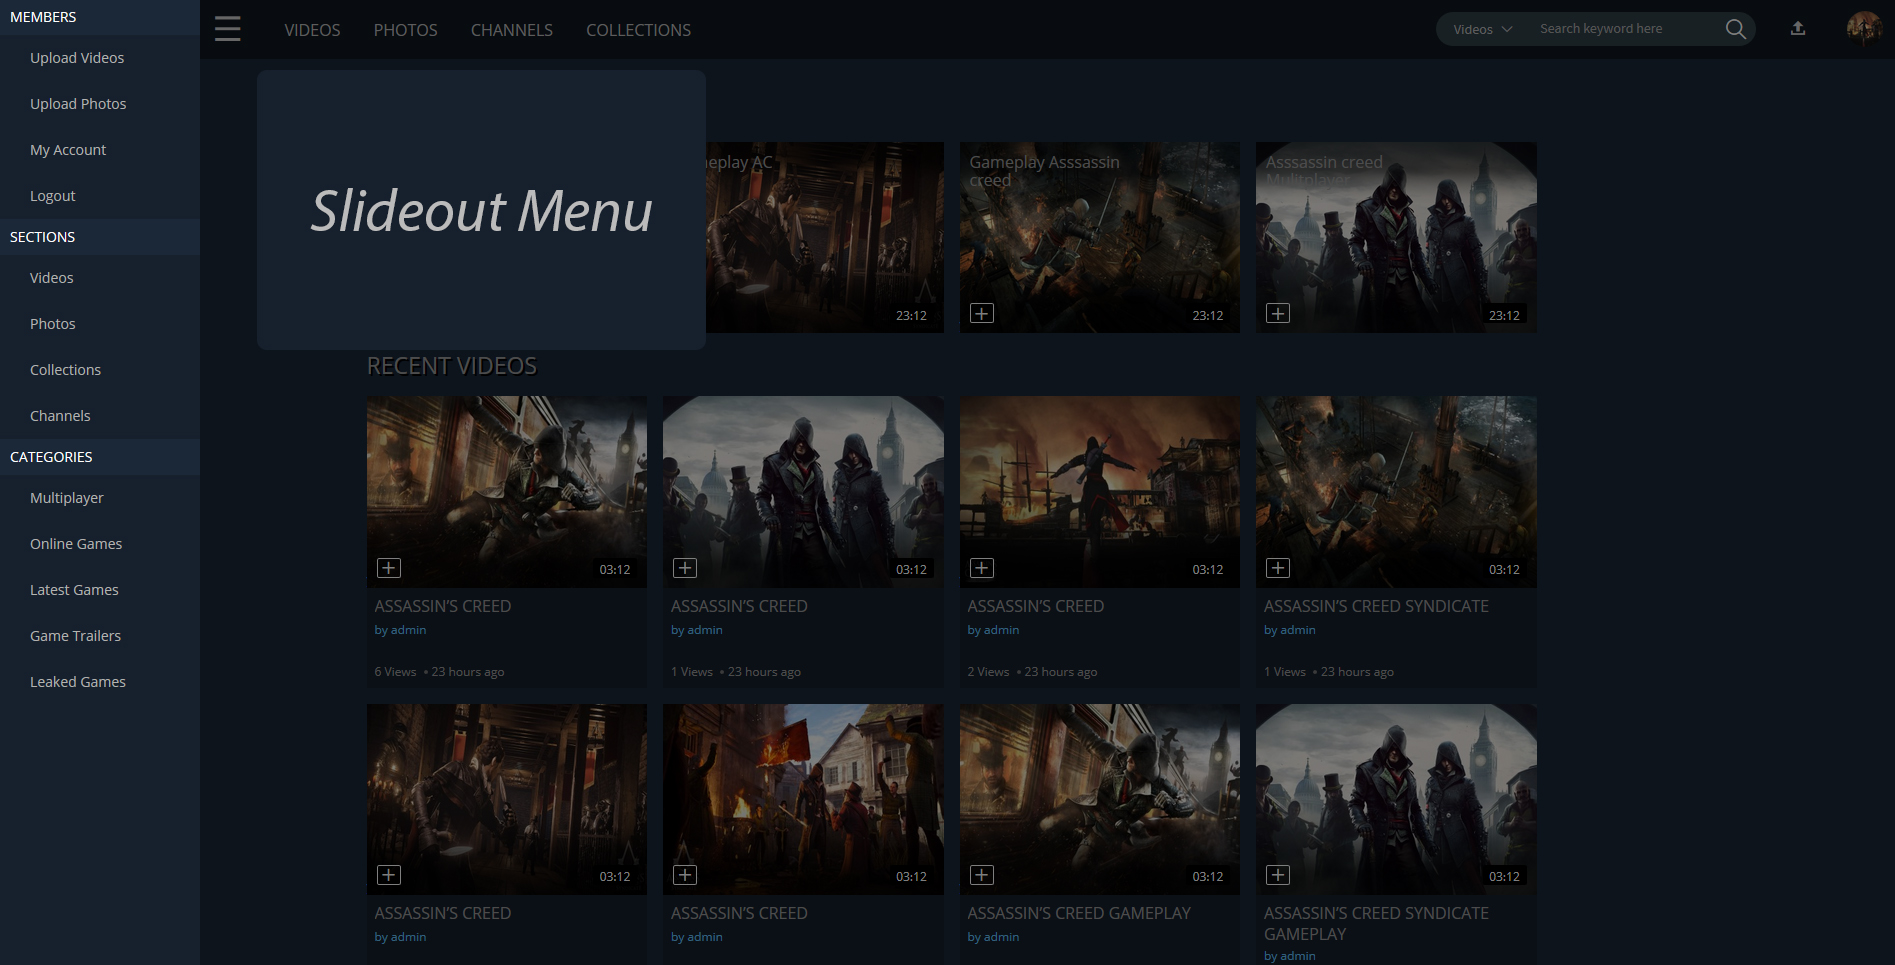
Task: Open the user avatar profile picture
Action: tap(1864, 29)
